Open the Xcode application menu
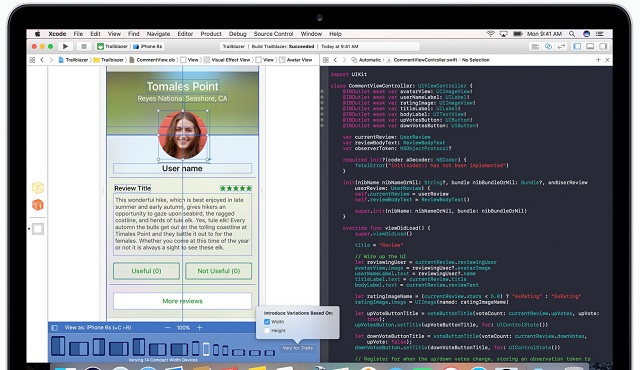 pos(57,34)
